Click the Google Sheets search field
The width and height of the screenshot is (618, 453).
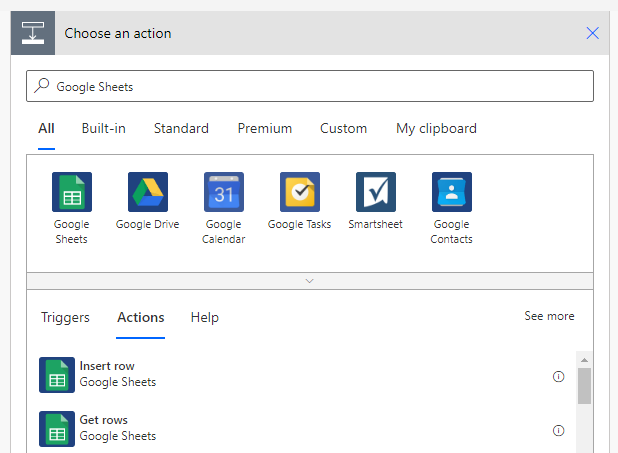click(310, 86)
